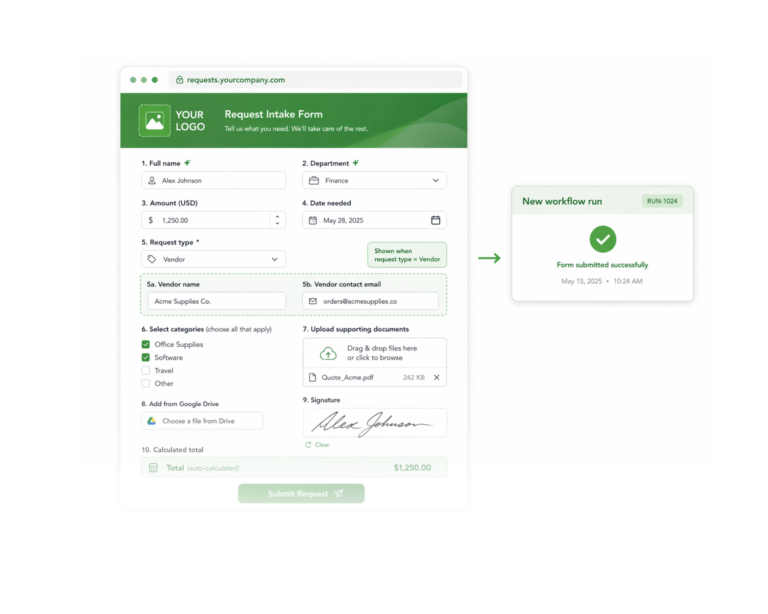Click the address bar URL requests.yourcompany.com
768x614 pixels.
pyautogui.click(x=236, y=80)
